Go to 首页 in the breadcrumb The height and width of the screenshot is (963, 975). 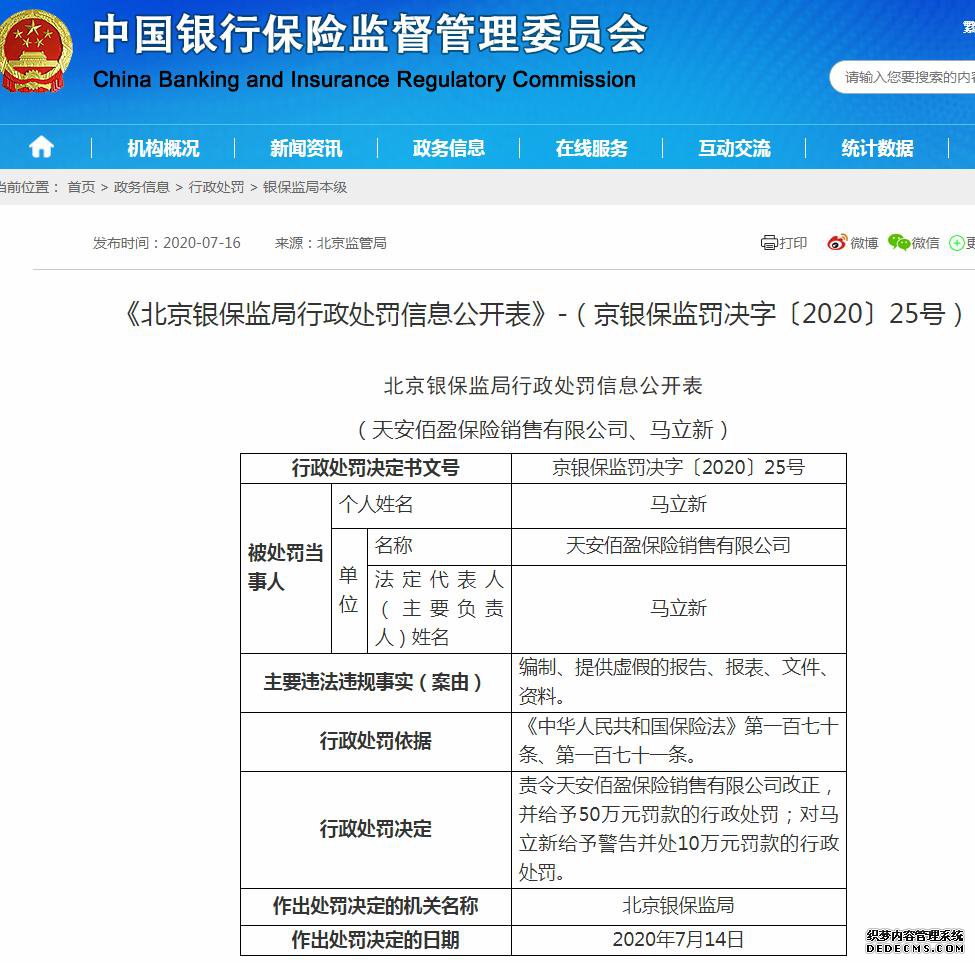(x=81, y=187)
